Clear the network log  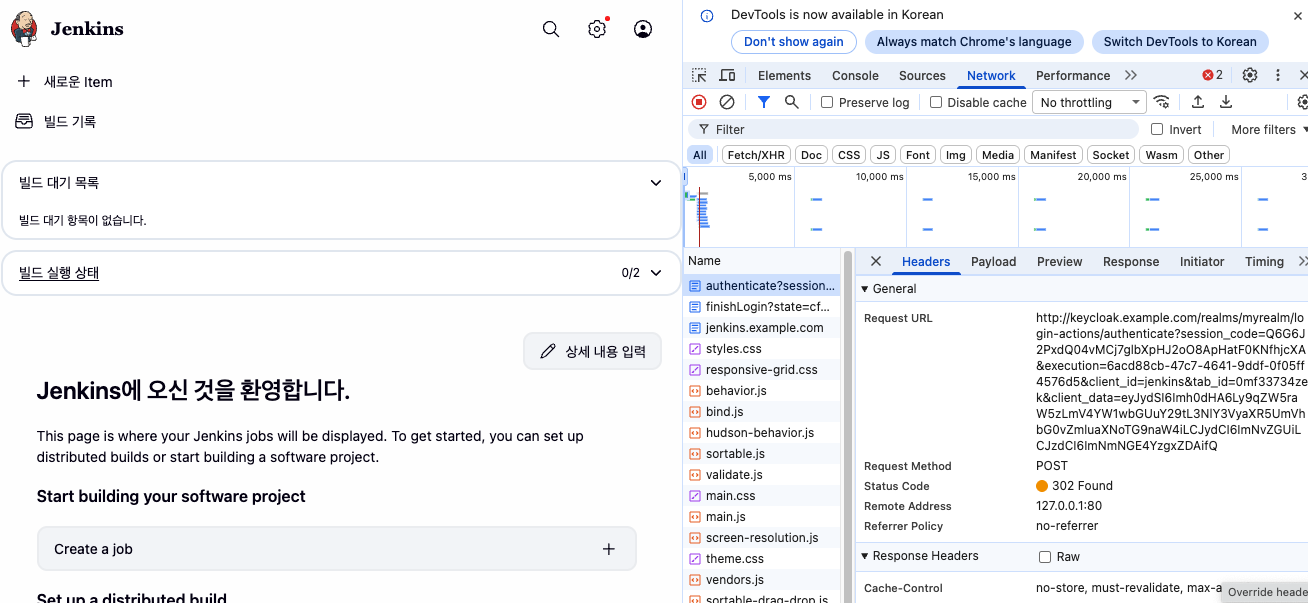tap(727, 102)
